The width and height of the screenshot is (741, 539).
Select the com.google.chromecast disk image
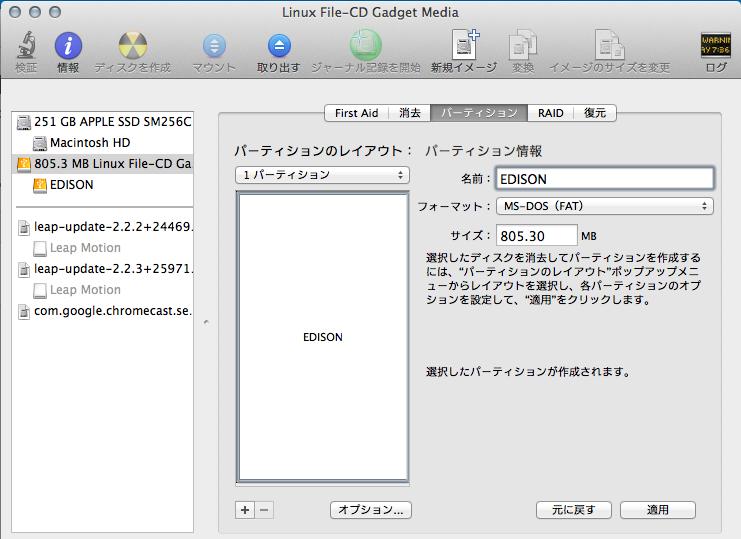pyautogui.click(x=103, y=311)
